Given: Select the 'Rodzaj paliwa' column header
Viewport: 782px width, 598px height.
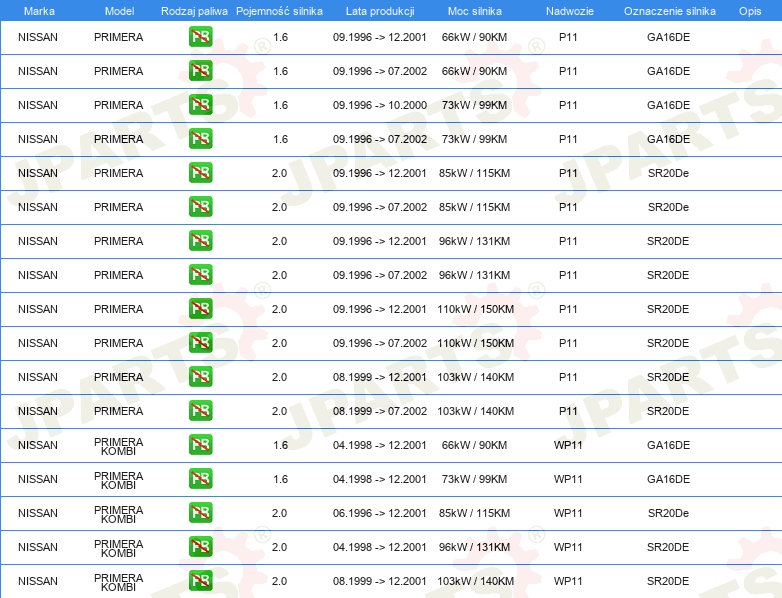Looking at the screenshot, I should click(194, 11).
